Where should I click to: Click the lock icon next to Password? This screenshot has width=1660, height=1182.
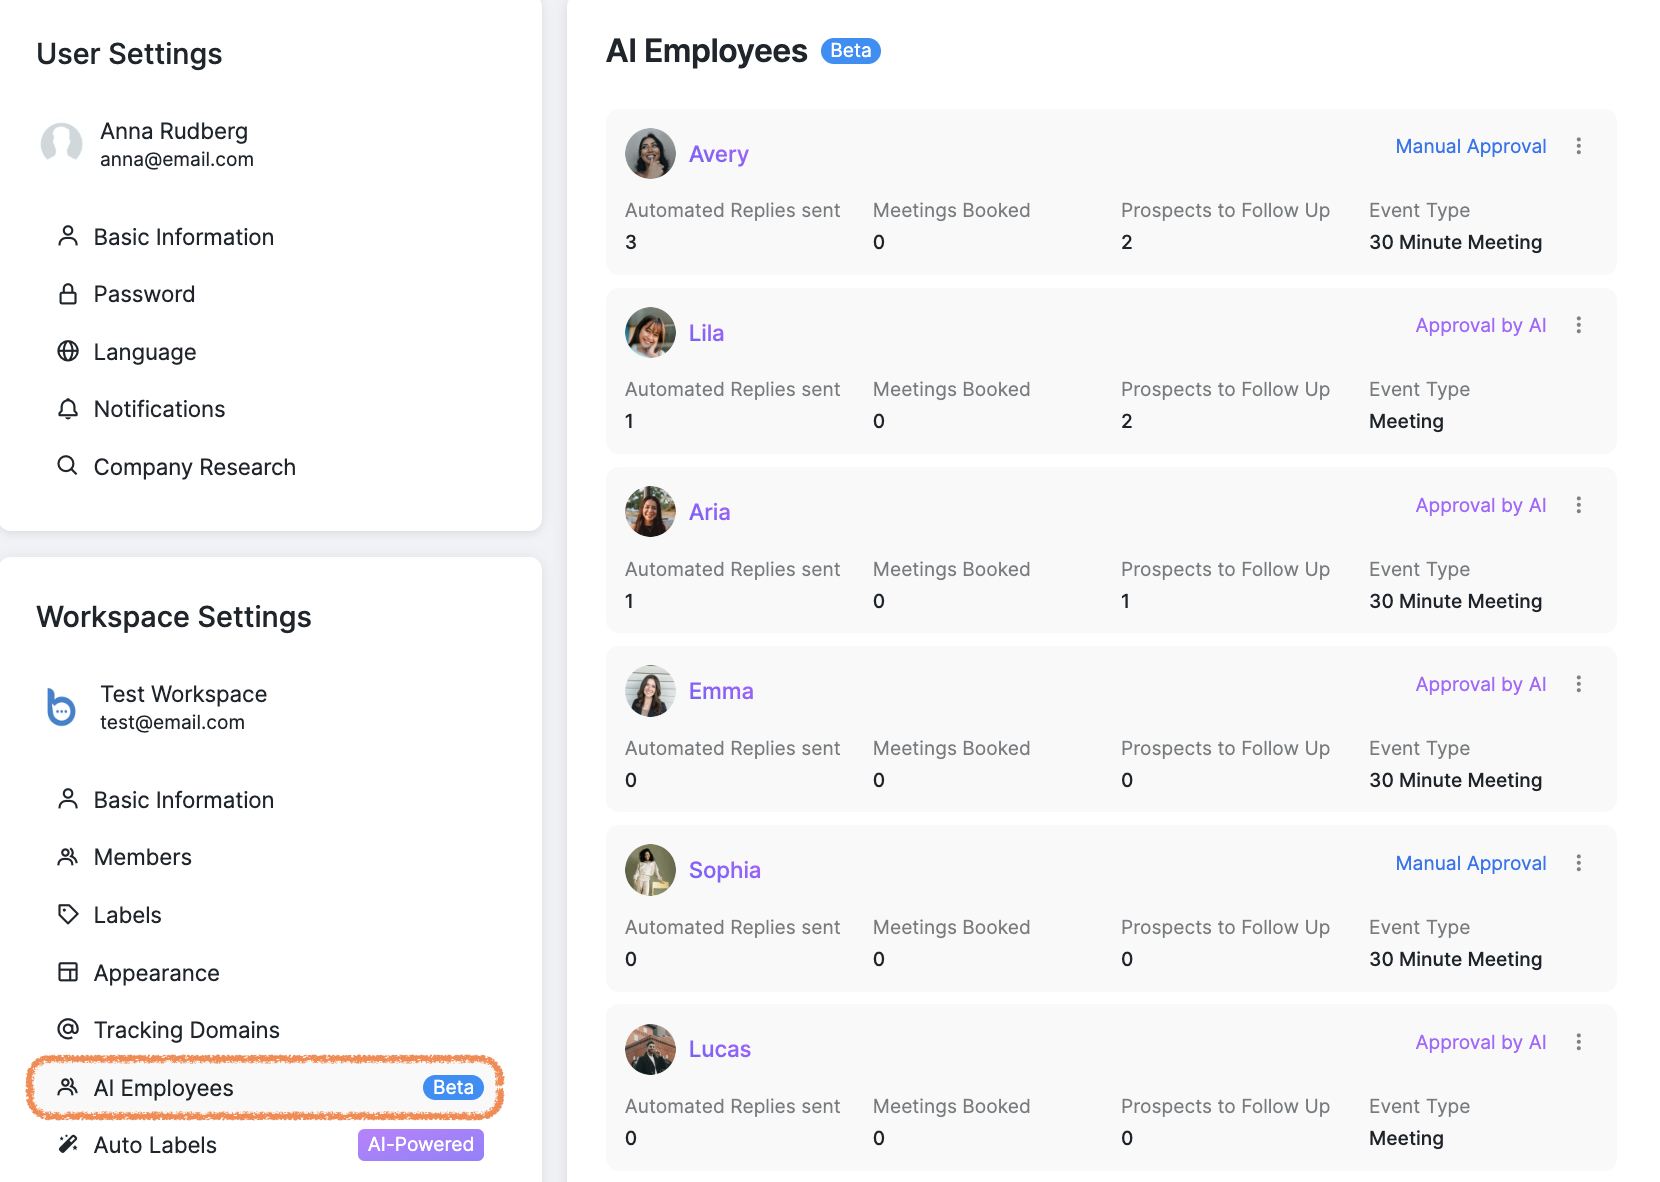[x=68, y=294]
